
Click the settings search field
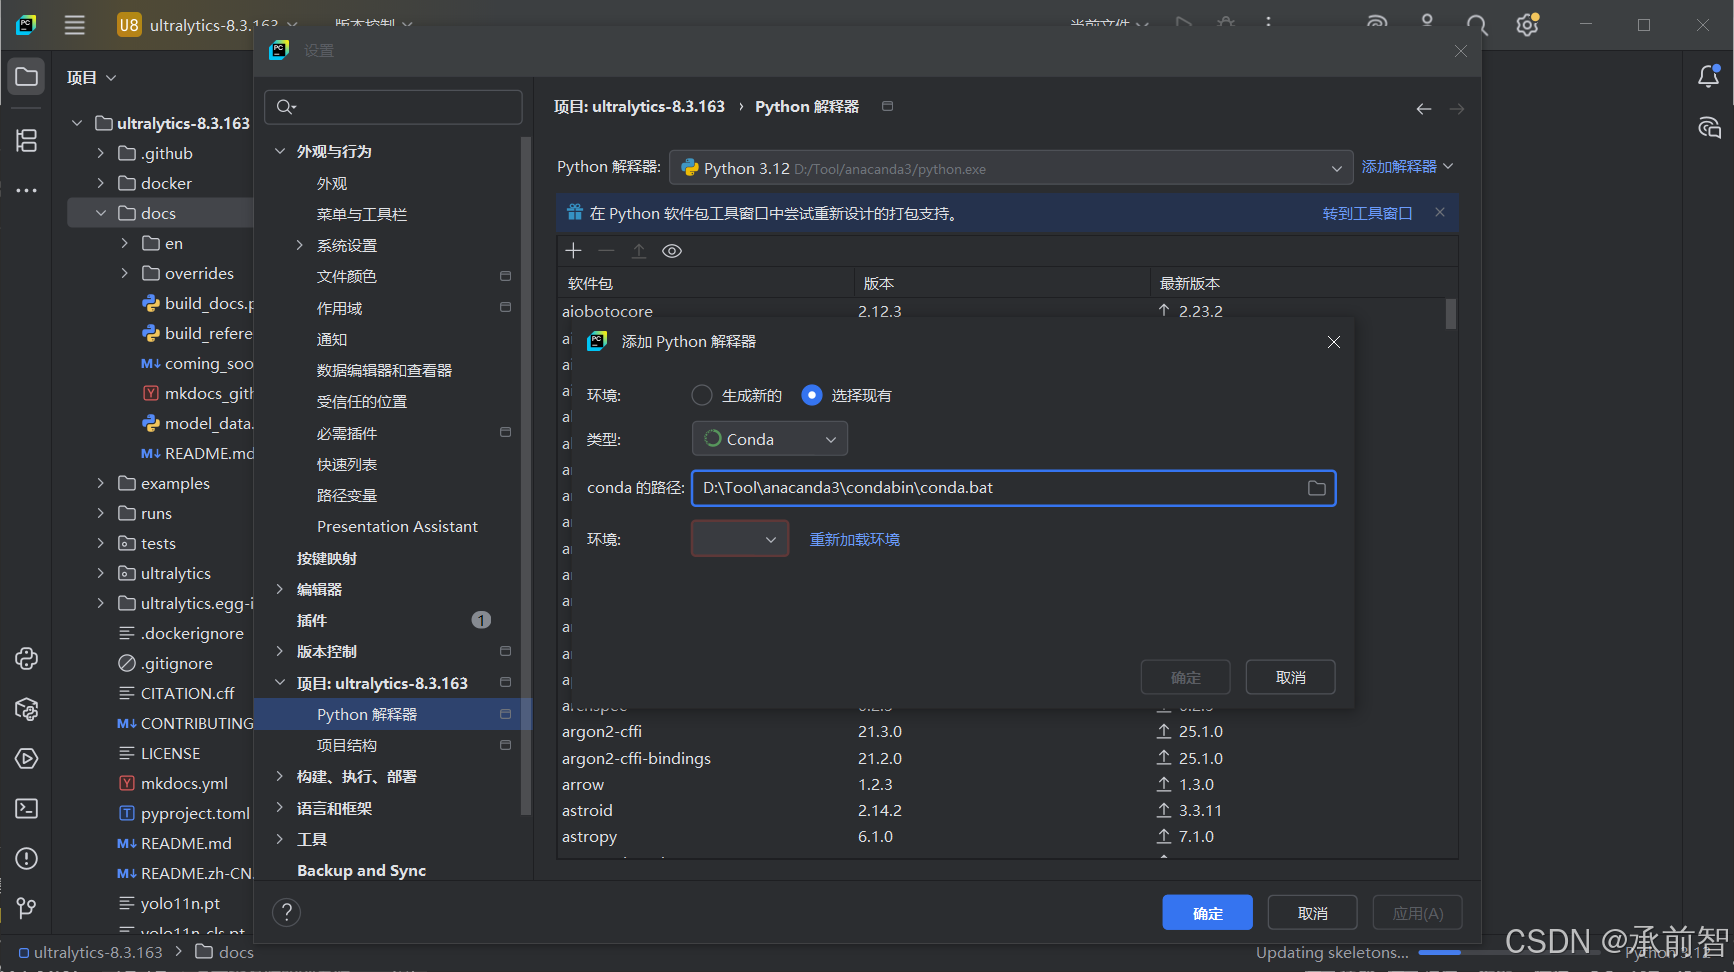point(393,107)
